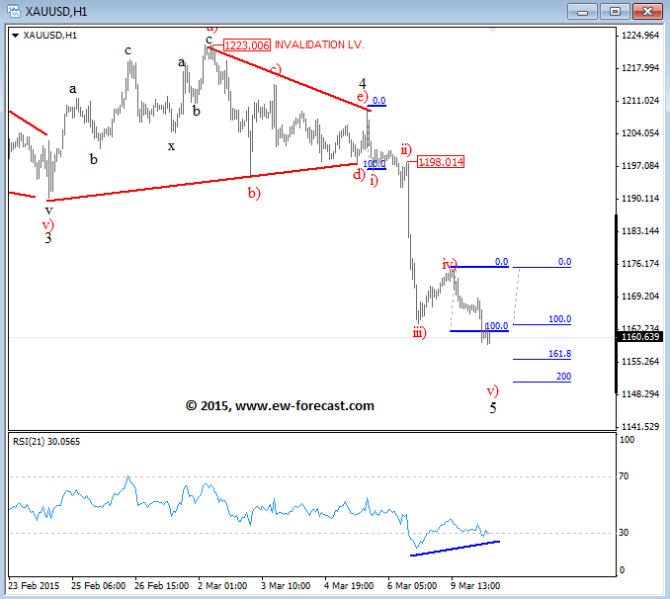This screenshot has width=670, height=599.
Task: Click the INVALIDATION LV. text label
Action: coord(319,45)
